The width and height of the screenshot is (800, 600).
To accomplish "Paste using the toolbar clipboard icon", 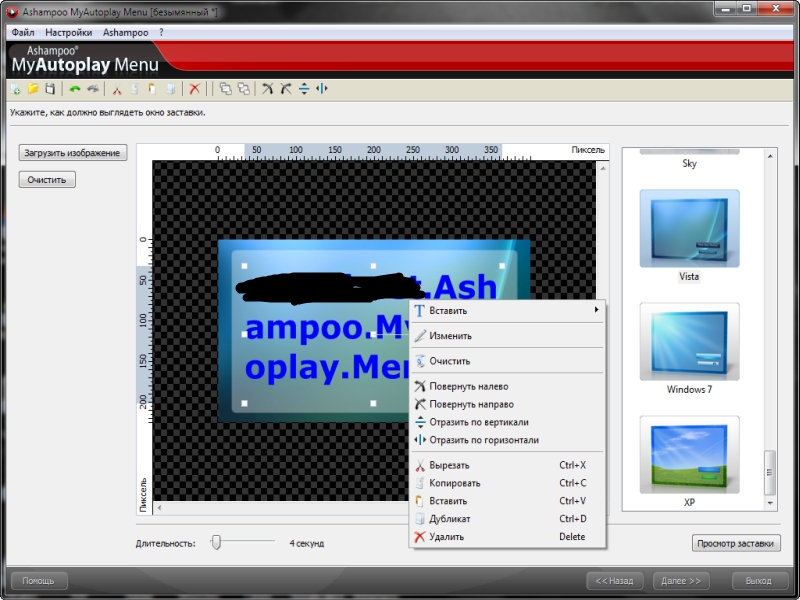I will tap(152, 89).
